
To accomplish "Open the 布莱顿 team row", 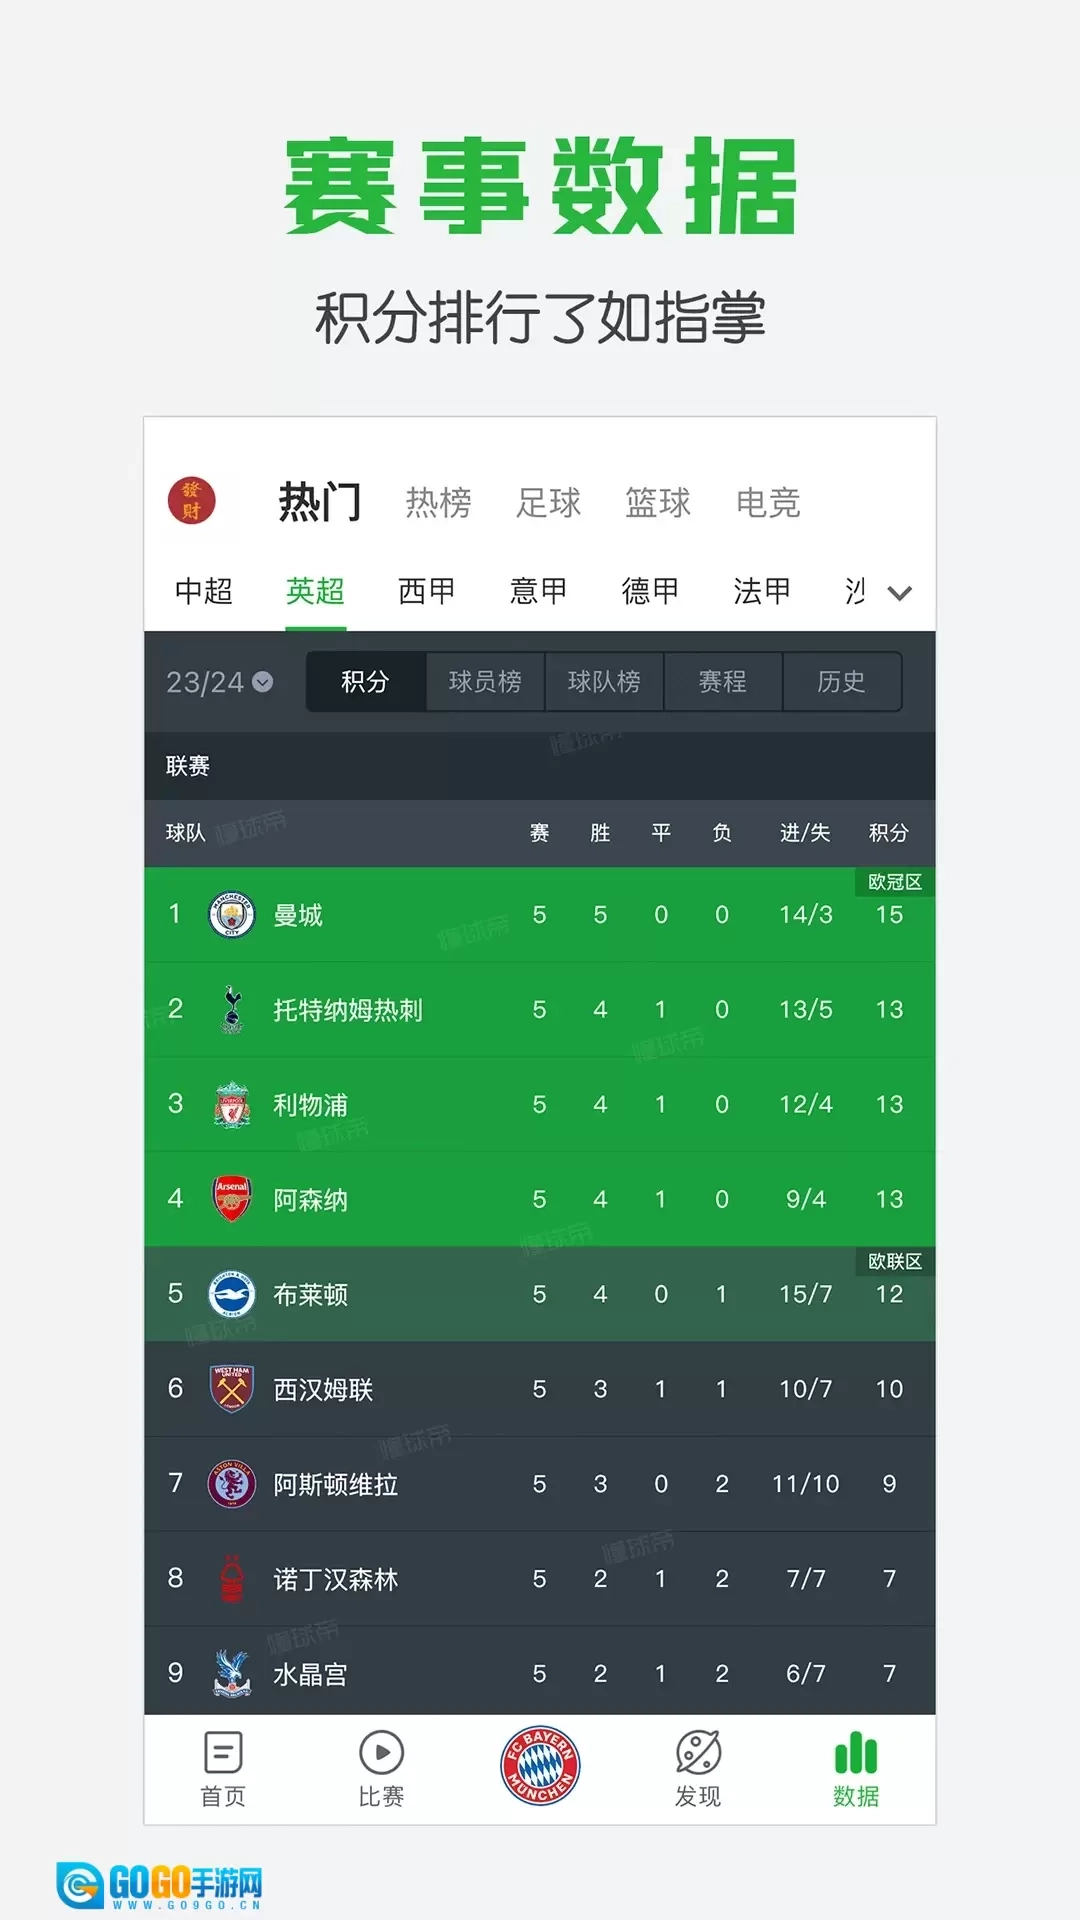I will (x=540, y=1294).
